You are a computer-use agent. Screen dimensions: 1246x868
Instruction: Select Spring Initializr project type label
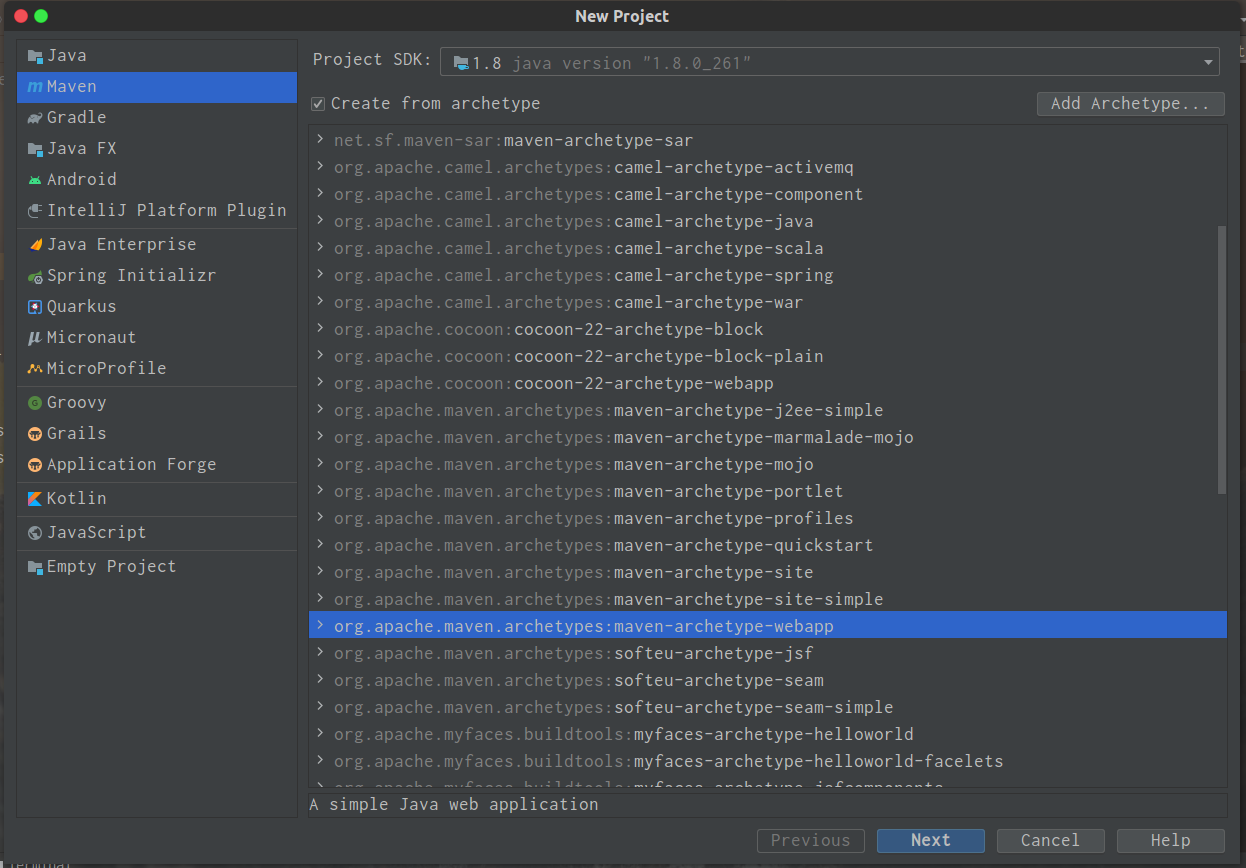(131, 276)
